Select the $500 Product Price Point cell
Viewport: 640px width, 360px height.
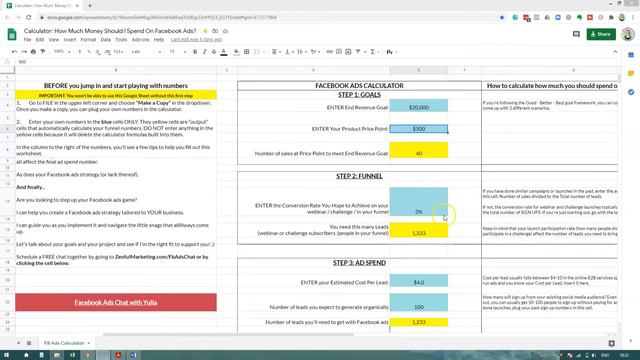[x=419, y=129]
